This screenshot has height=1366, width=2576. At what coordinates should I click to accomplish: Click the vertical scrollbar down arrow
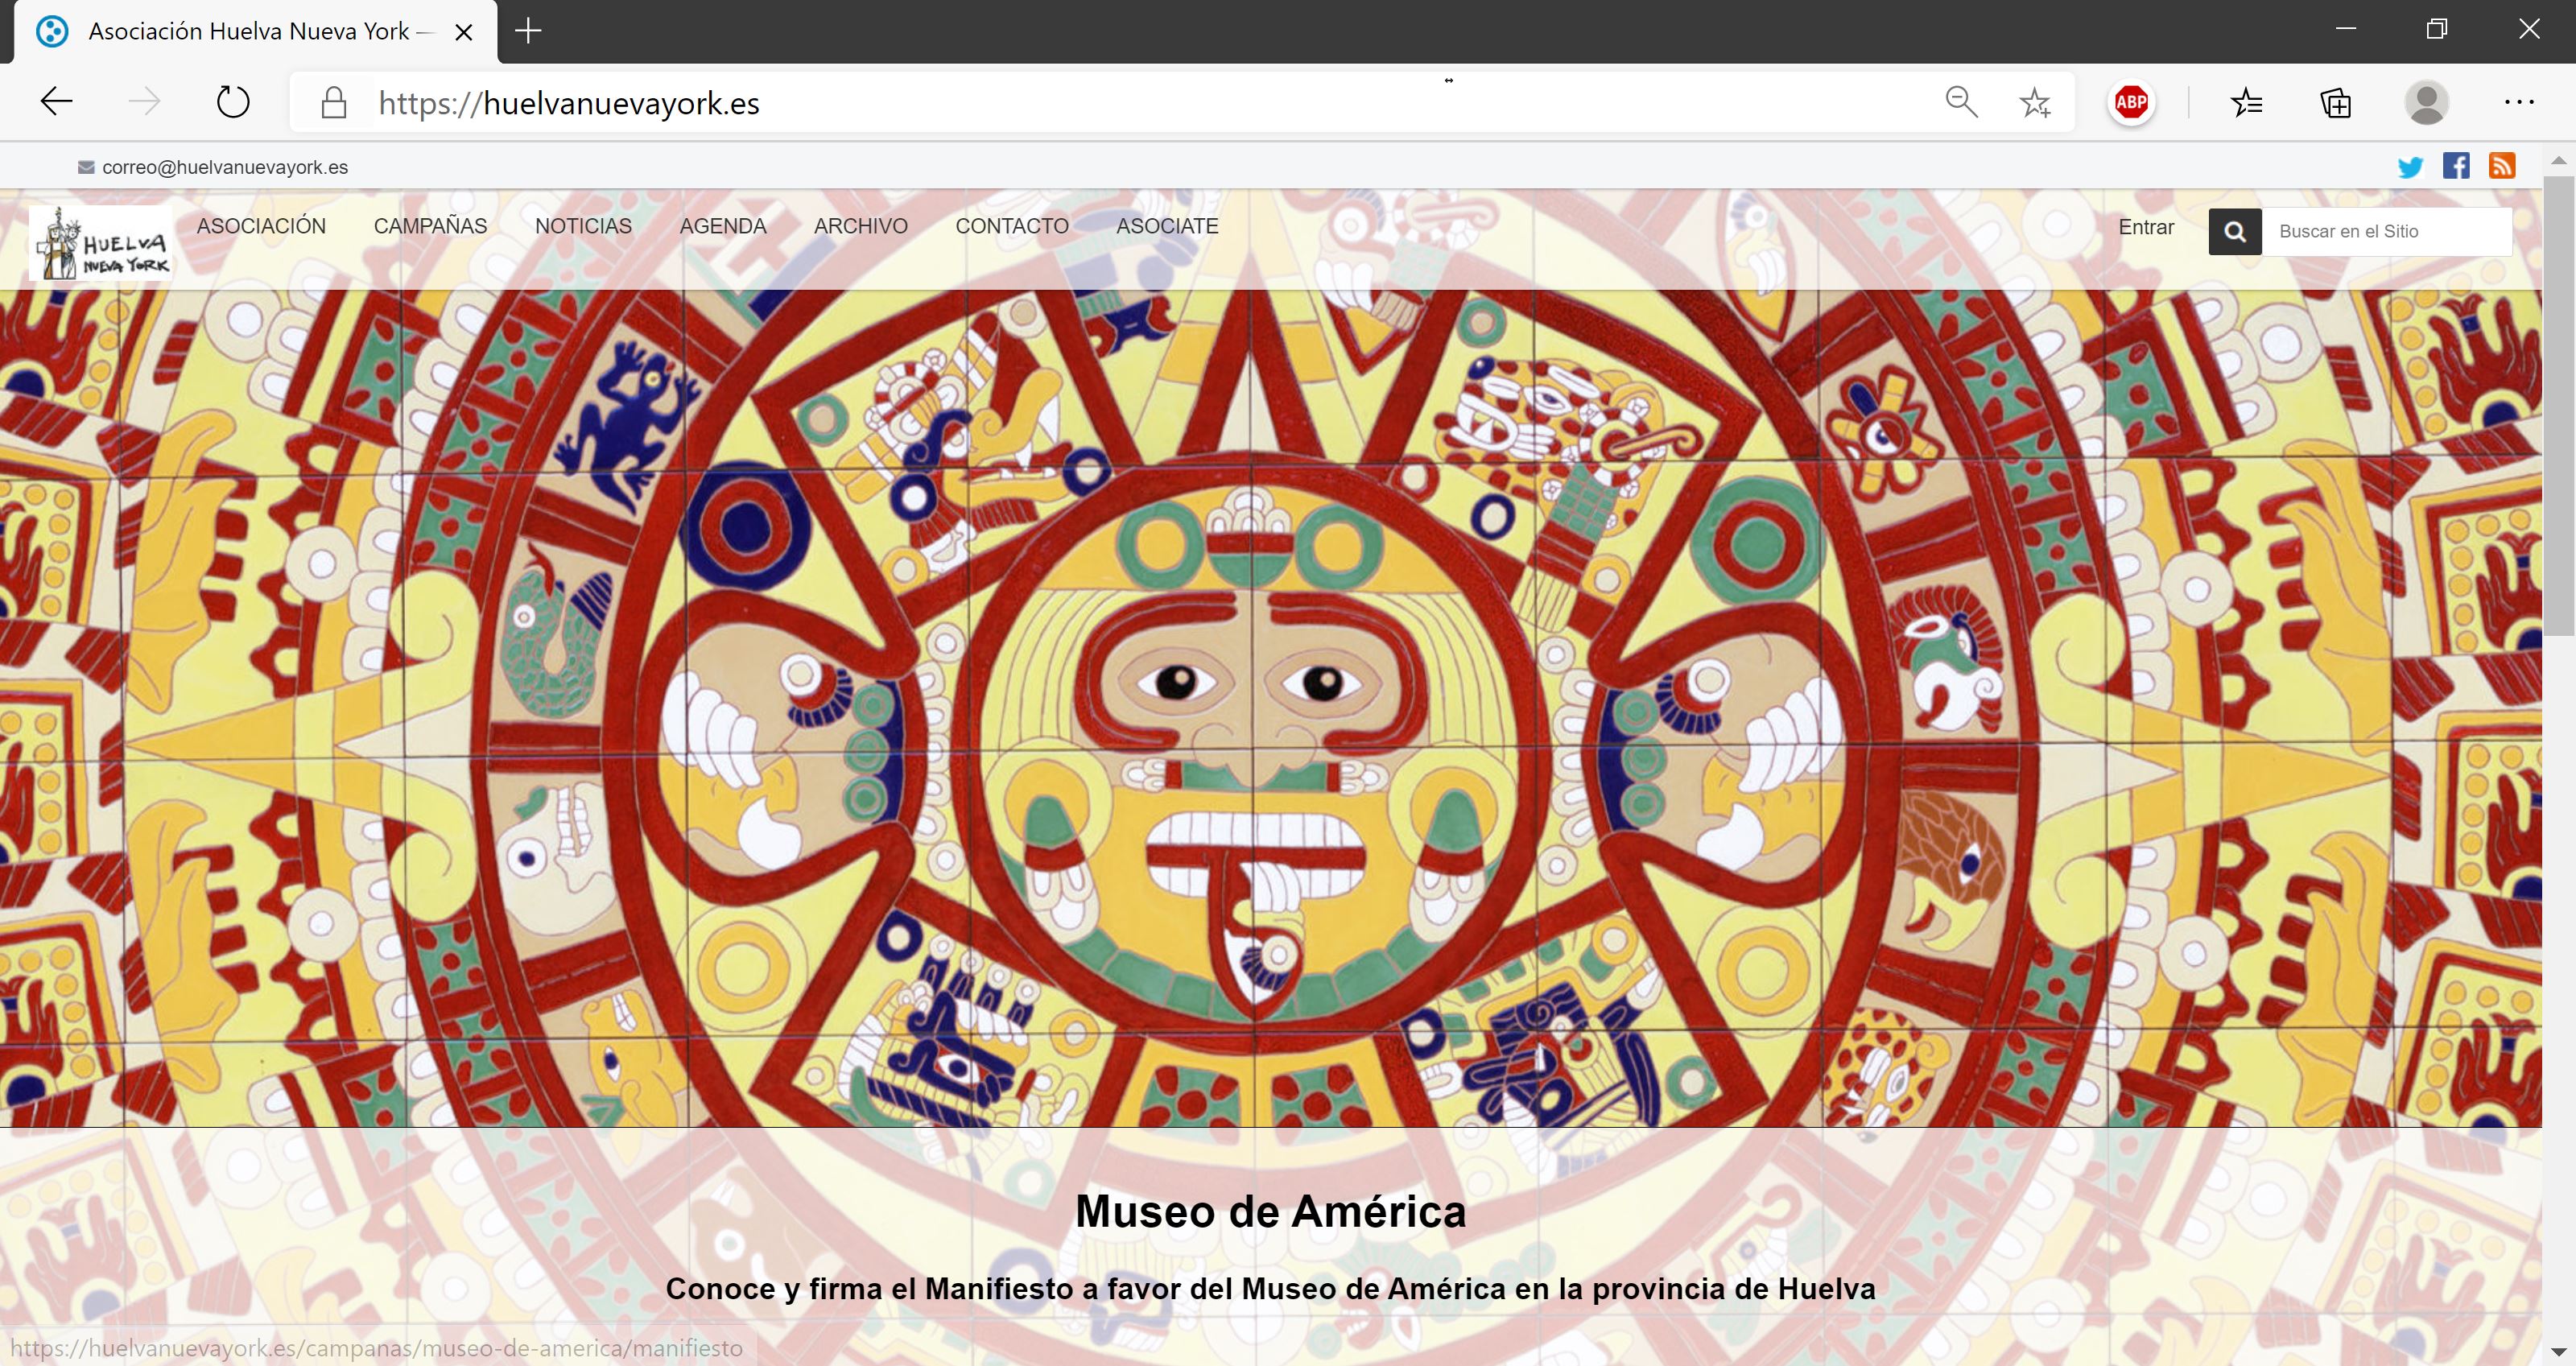pyautogui.click(x=2558, y=1352)
